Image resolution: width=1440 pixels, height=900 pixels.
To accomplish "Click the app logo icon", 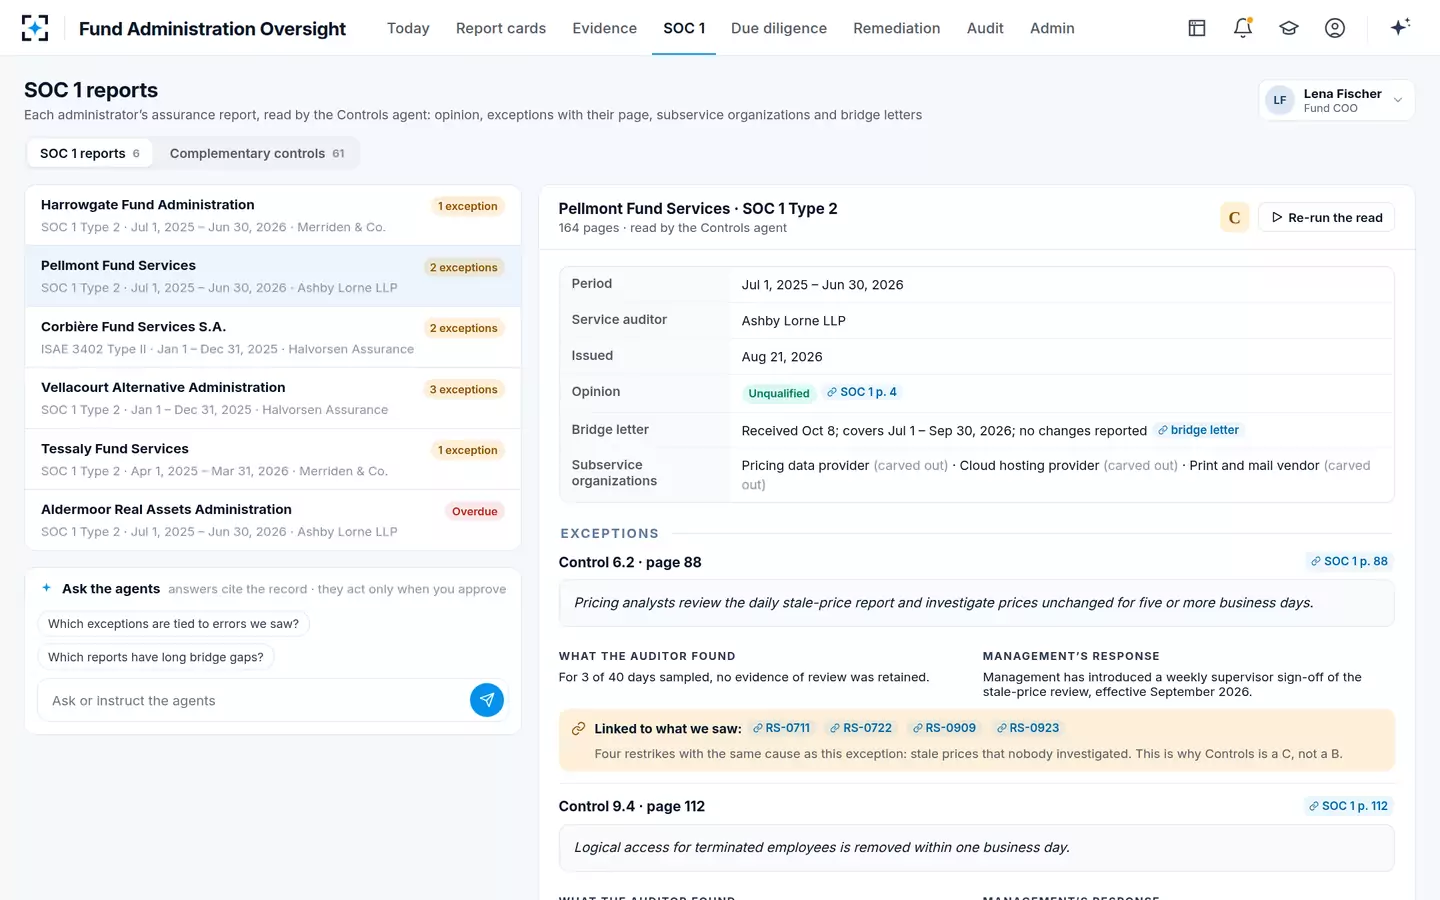I will tap(35, 28).
